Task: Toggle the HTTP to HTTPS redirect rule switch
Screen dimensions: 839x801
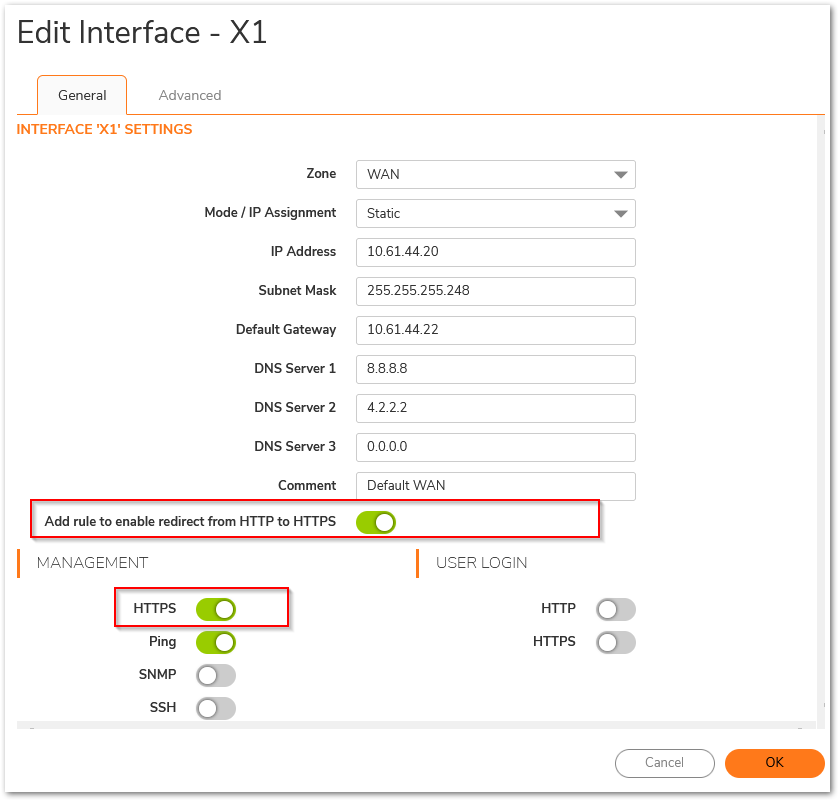Action: coord(376,522)
